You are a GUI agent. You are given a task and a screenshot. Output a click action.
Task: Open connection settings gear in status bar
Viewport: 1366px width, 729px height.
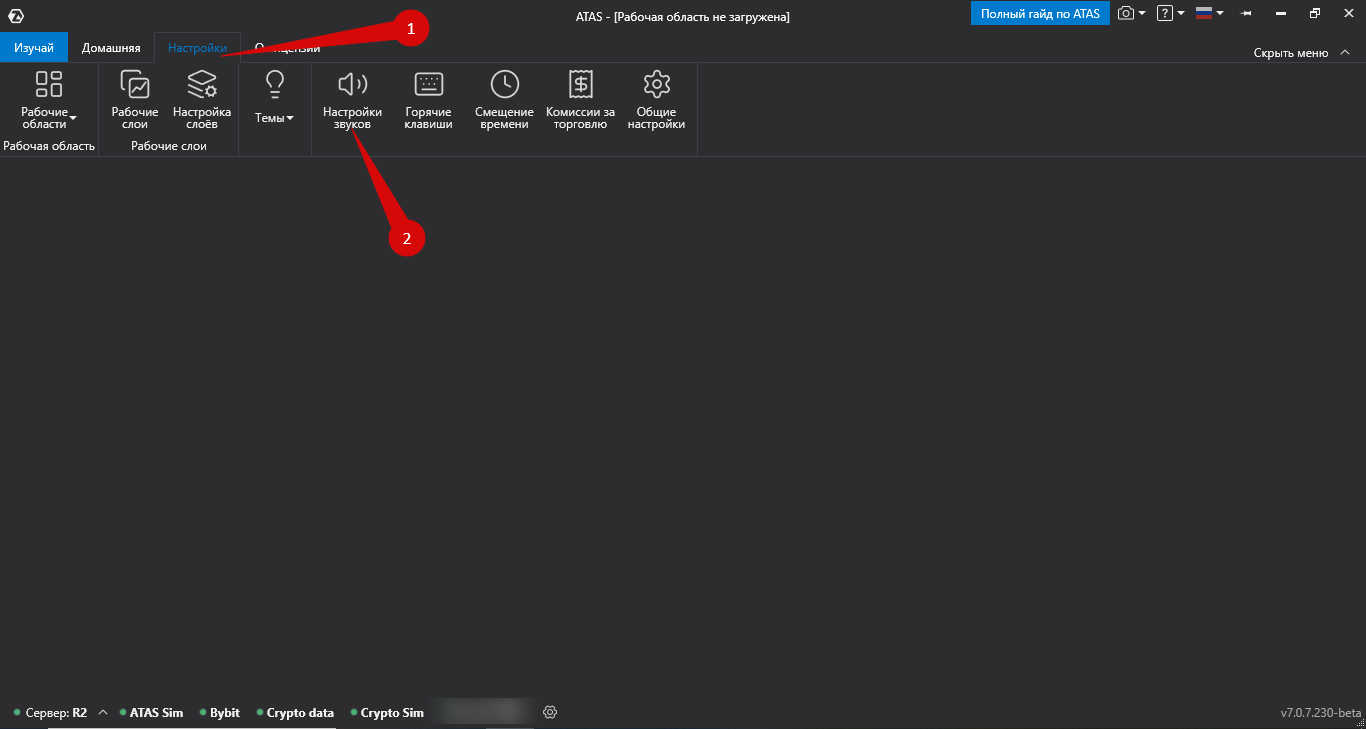(550, 713)
